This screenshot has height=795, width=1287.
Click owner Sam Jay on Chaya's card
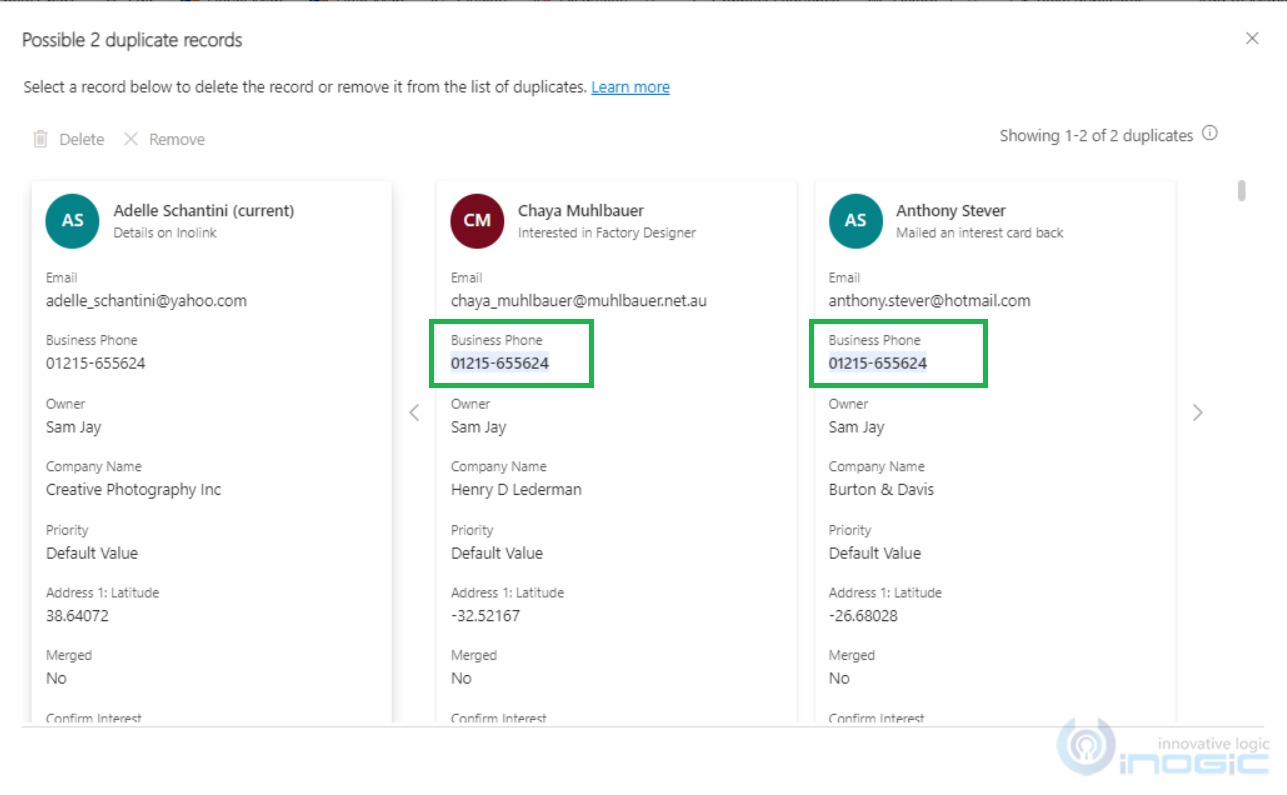pos(479,427)
